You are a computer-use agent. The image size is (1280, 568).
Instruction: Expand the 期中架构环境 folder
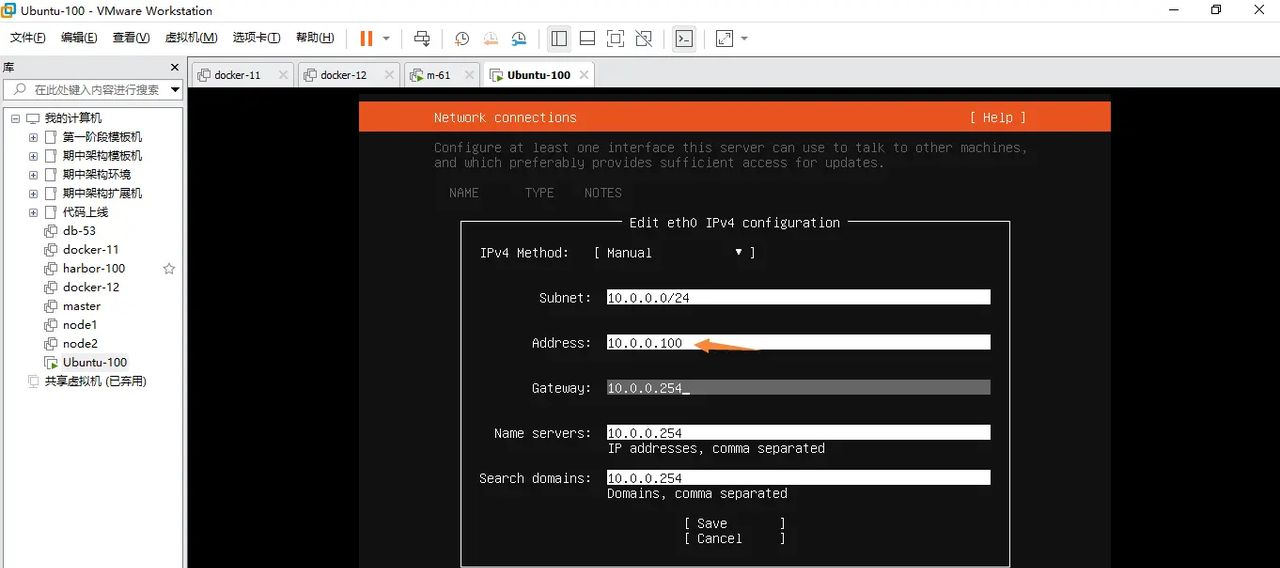click(33, 174)
